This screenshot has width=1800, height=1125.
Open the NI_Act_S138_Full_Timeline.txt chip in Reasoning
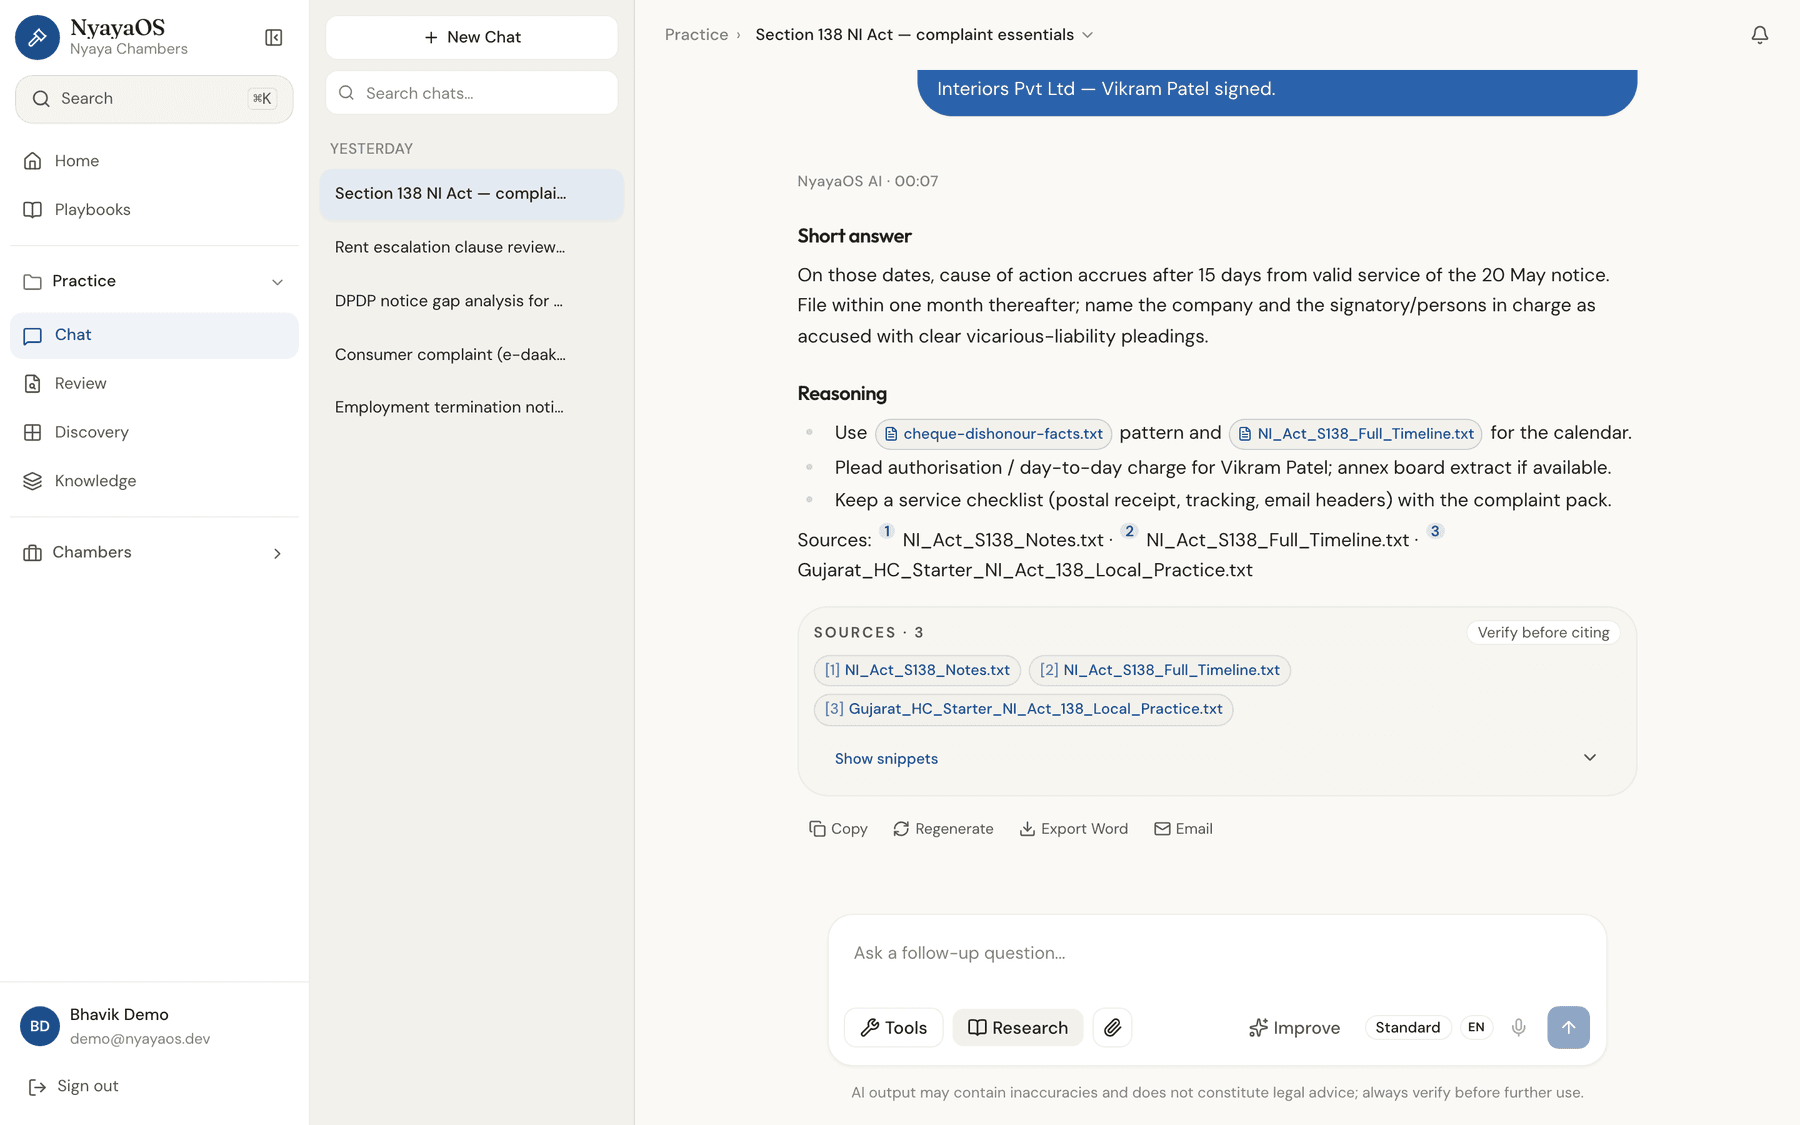click(x=1355, y=434)
